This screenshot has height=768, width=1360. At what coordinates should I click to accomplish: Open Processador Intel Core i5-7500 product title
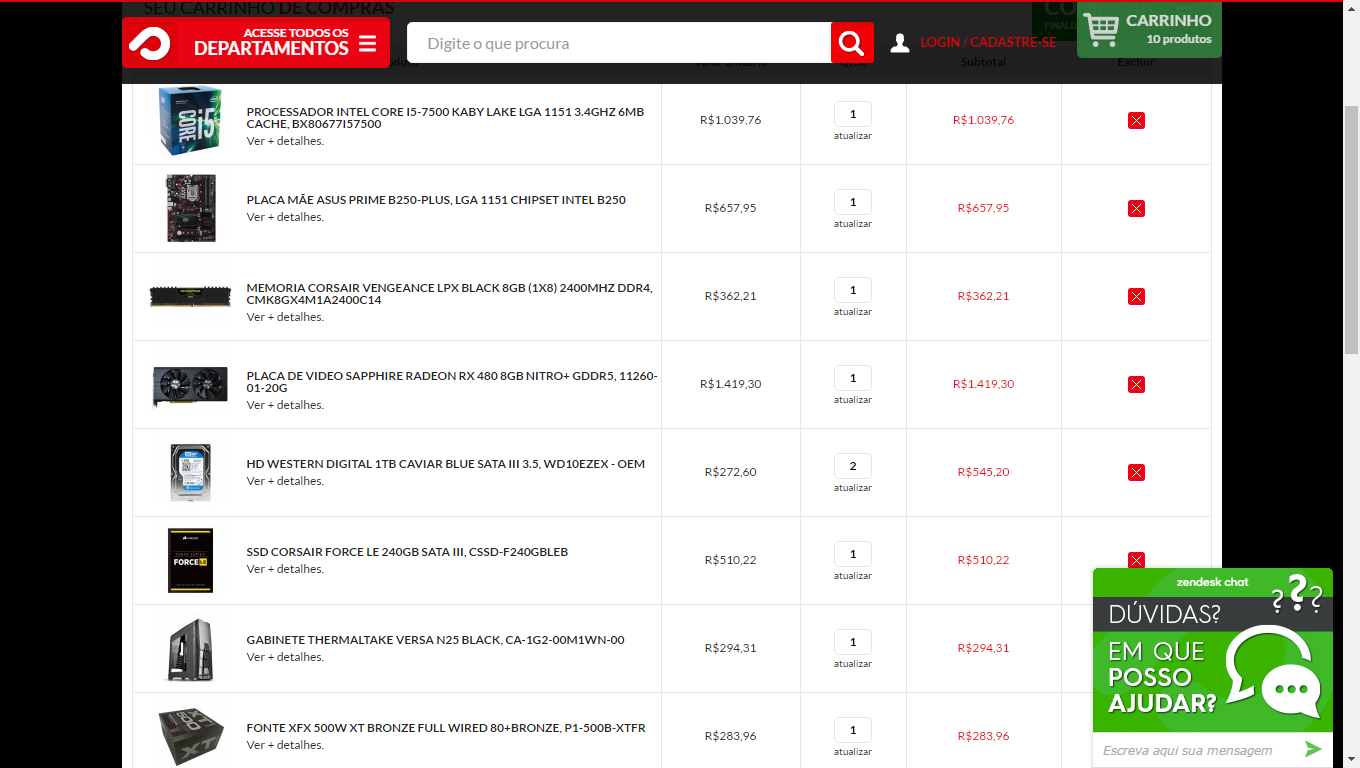446,118
